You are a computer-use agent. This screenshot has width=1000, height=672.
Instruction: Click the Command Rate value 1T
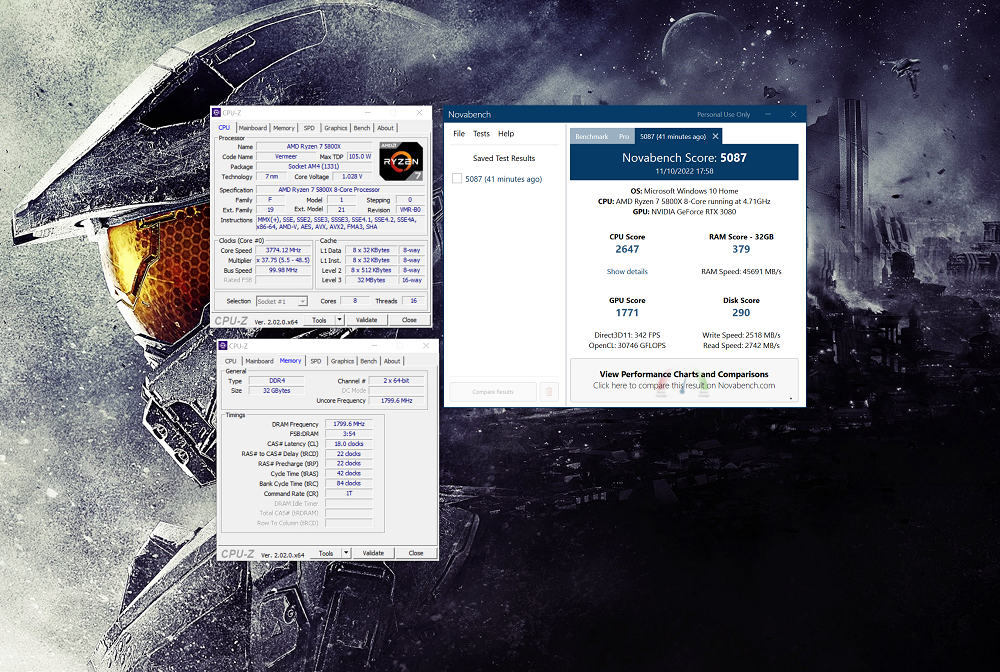pos(349,493)
